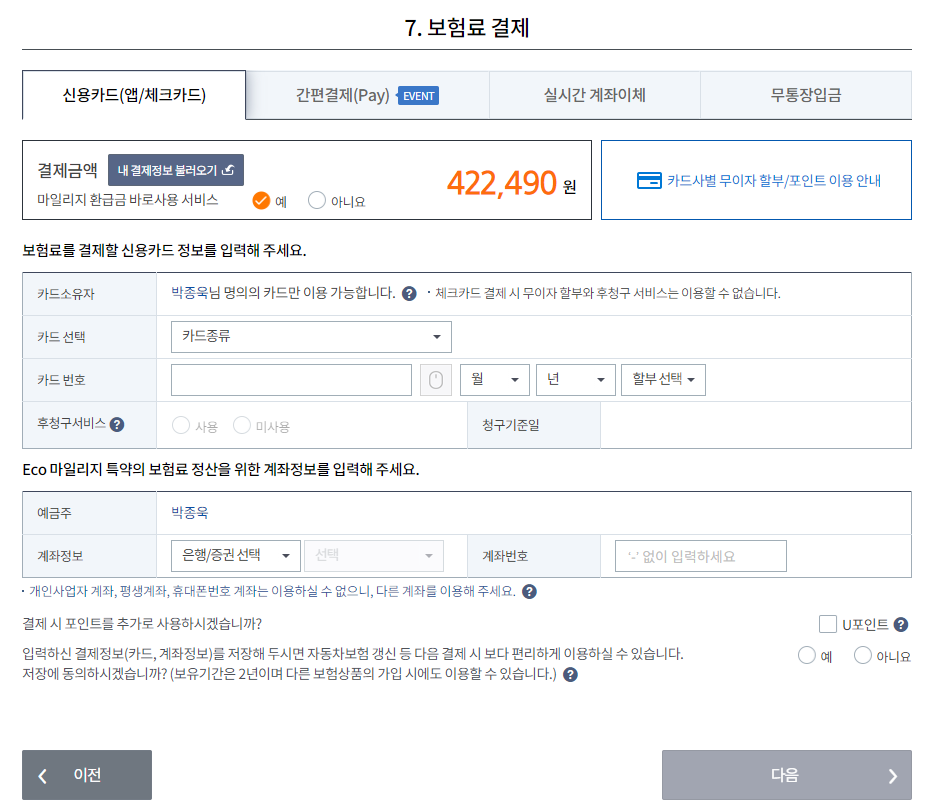Open the 할부 선택 dropdown
933x811 pixels.
(663, 380)
